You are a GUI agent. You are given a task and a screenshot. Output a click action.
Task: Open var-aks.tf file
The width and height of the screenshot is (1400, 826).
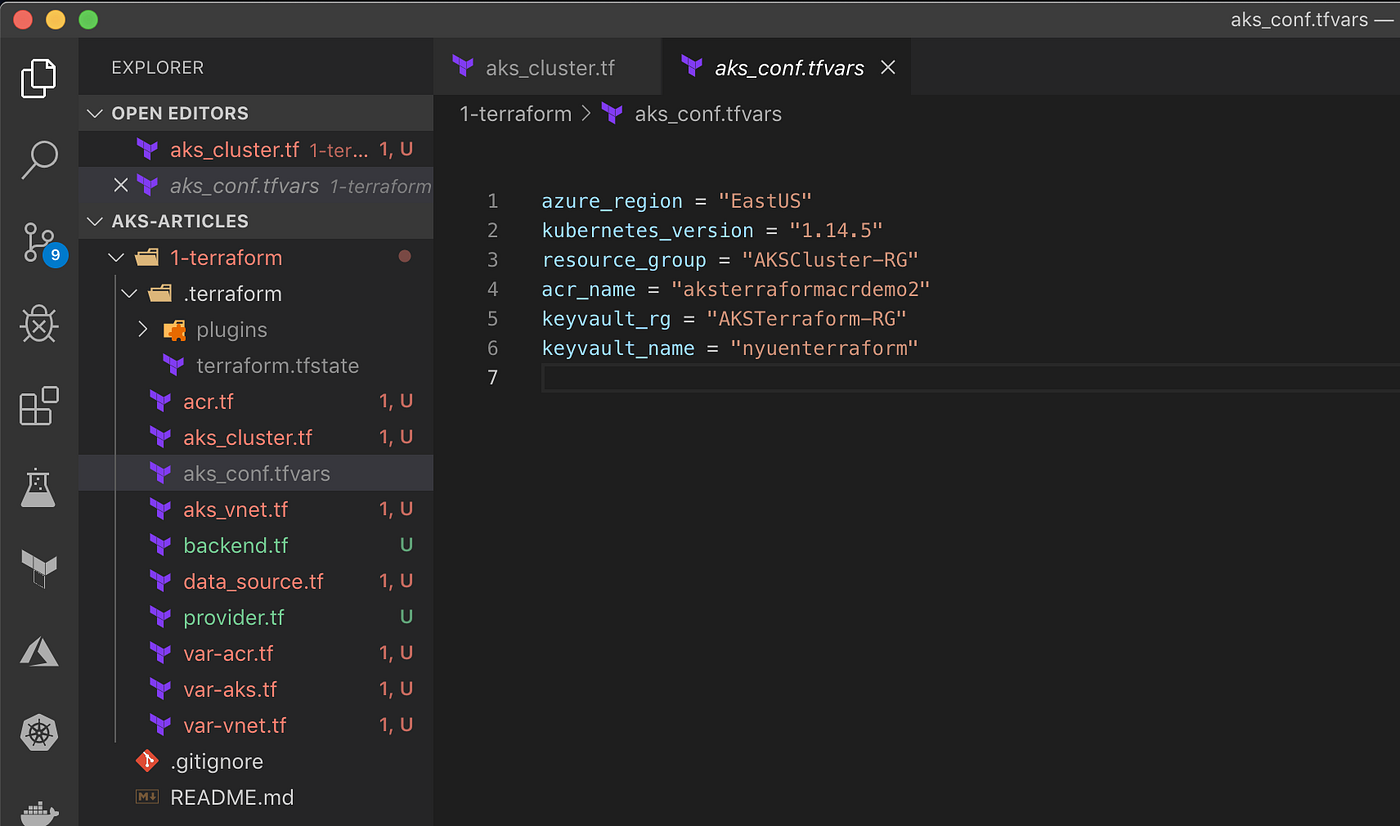256,689
